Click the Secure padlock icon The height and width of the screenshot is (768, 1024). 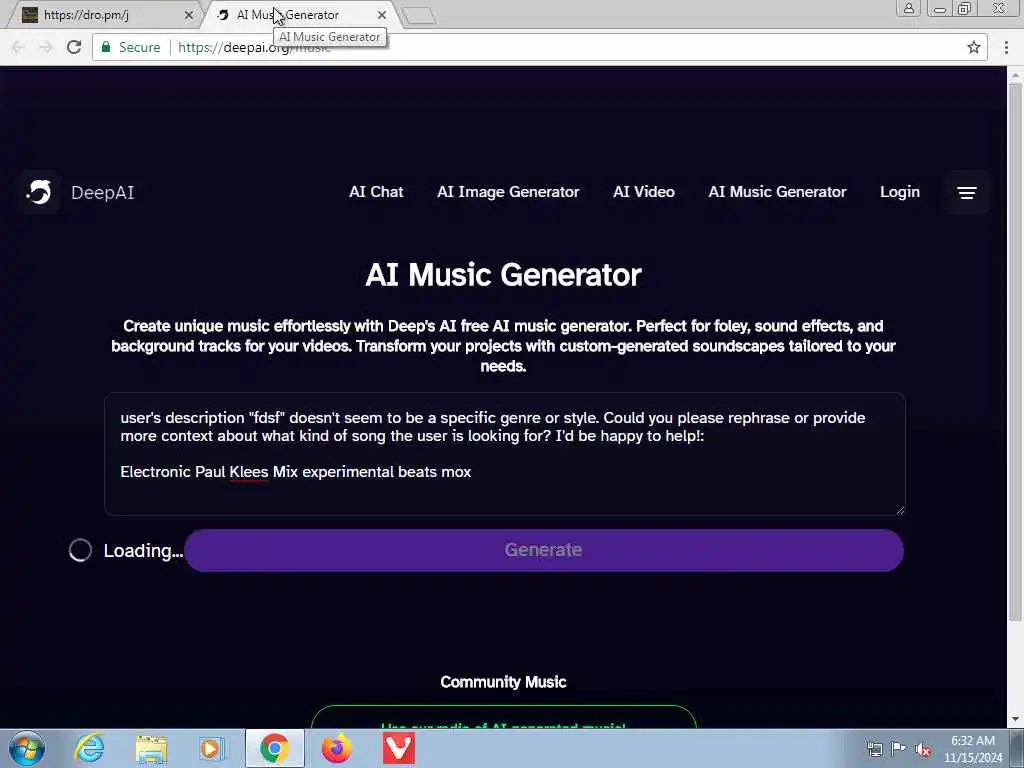tap(106, 47)
